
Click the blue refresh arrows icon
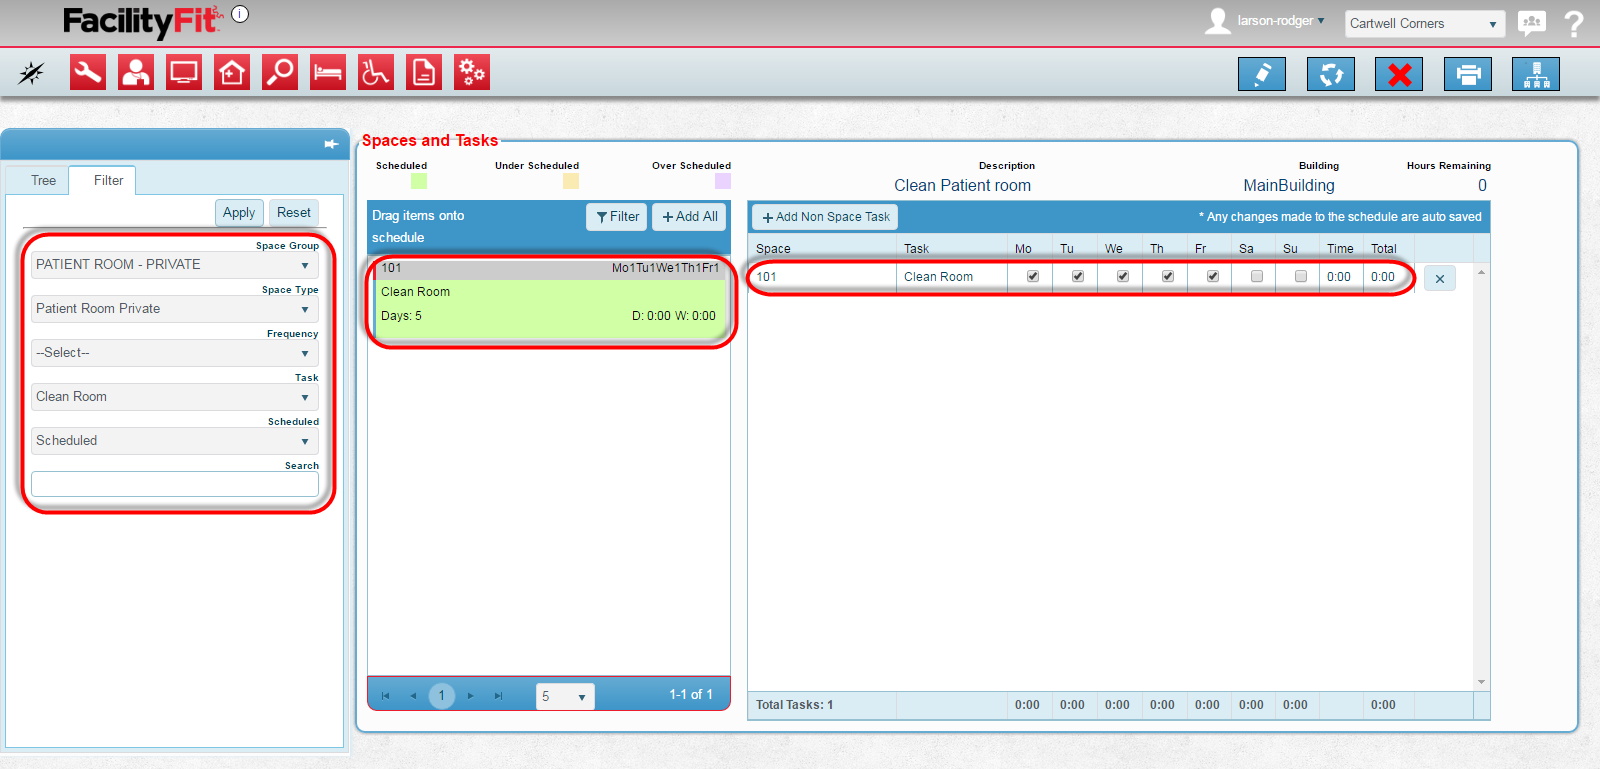click(1331, 74)
